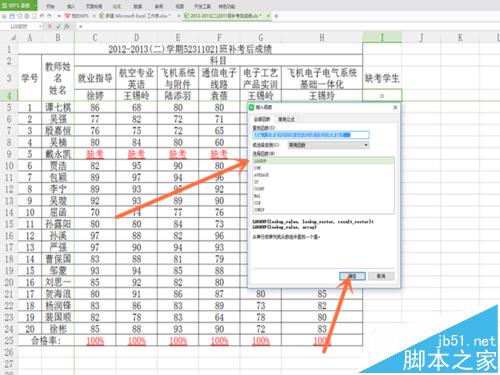The height and width of the screenshot is (375, 500).
Task: Select column C header
Action: click(x=95, y=38)
